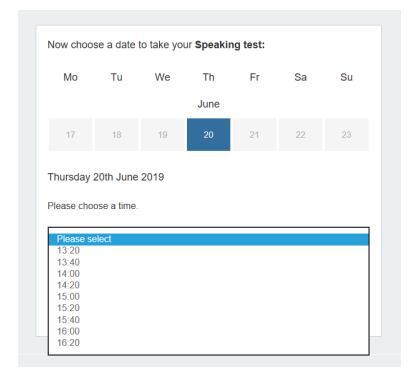Click the Thursday 20th June 2019 text

coord(106,177)
